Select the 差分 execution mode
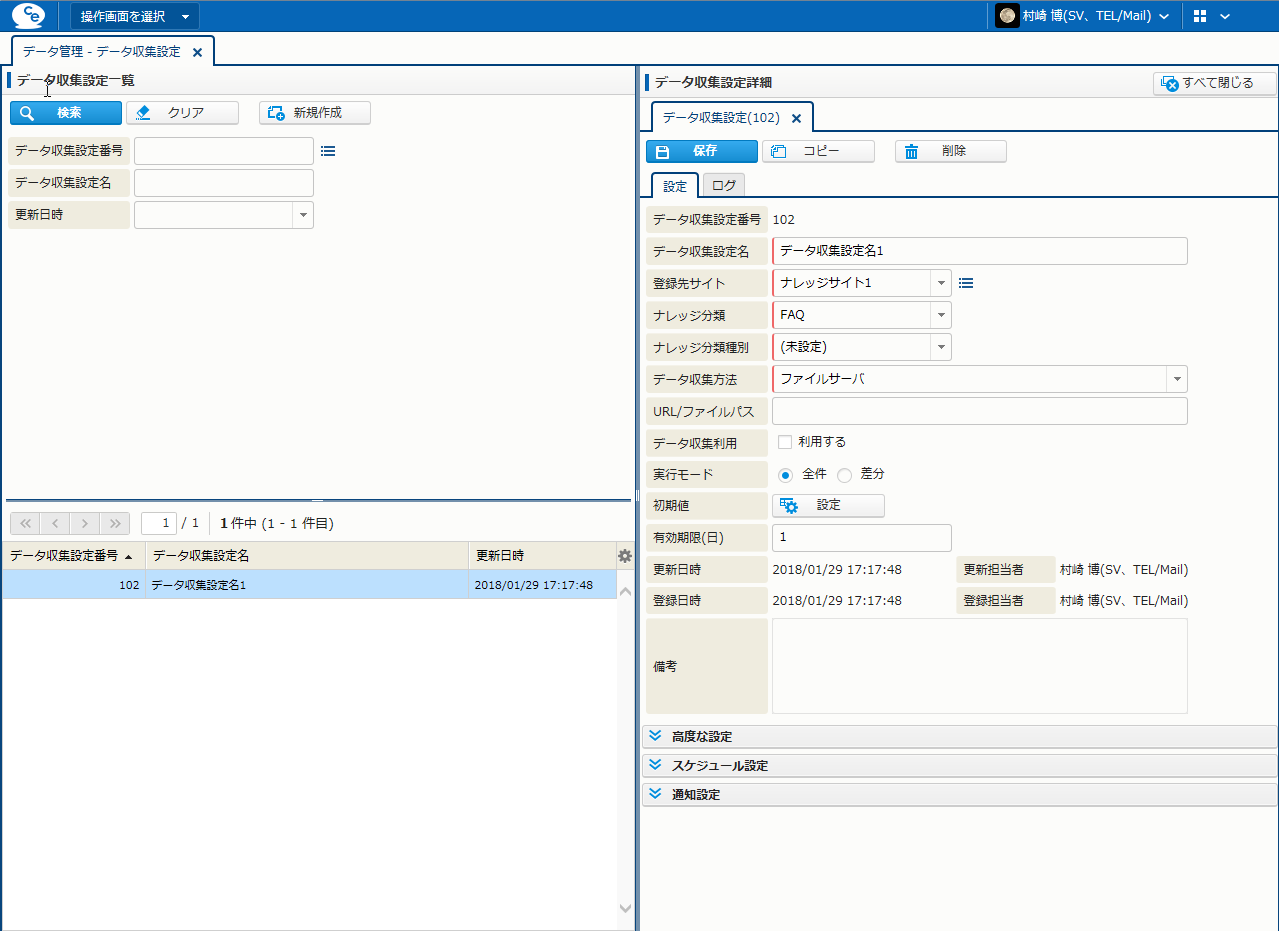 (844, 475)
